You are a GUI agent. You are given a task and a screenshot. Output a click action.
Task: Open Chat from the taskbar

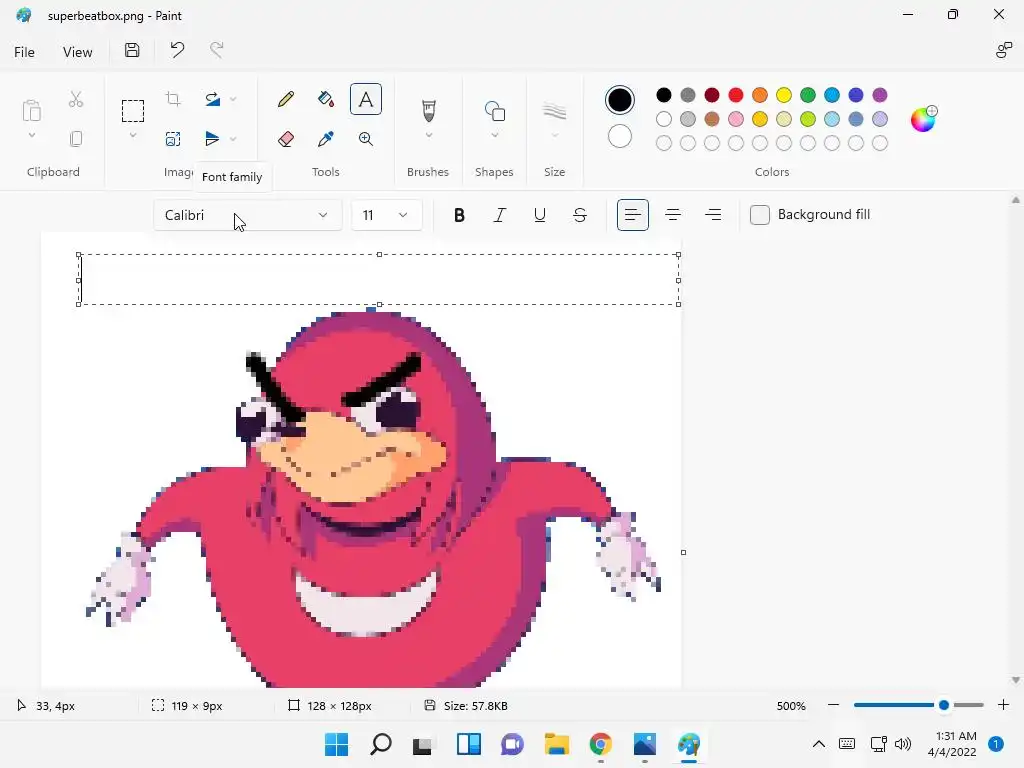click(x=512, y=744)
